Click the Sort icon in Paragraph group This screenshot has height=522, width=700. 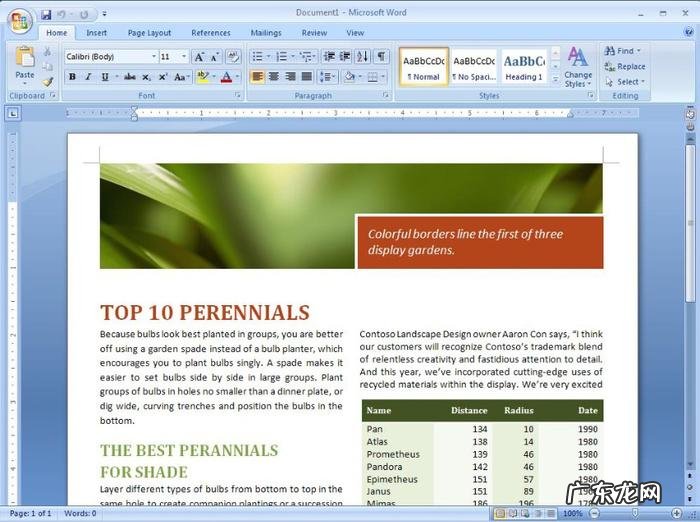pos(362,57)
